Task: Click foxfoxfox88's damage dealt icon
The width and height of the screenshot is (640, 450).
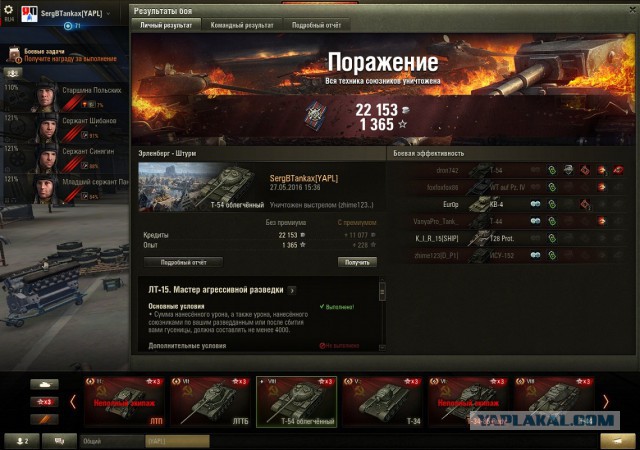Action: pos(602,187)
